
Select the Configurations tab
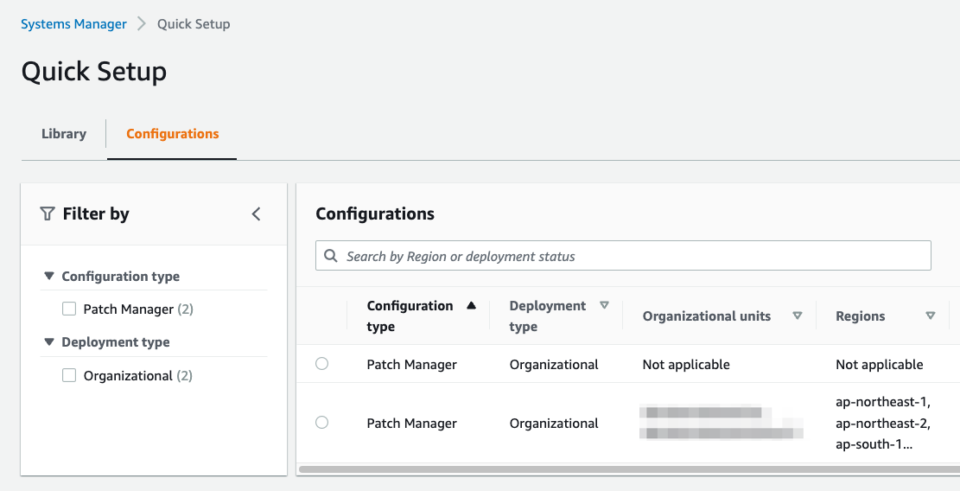pyautogui.click(x=172, y=133)
